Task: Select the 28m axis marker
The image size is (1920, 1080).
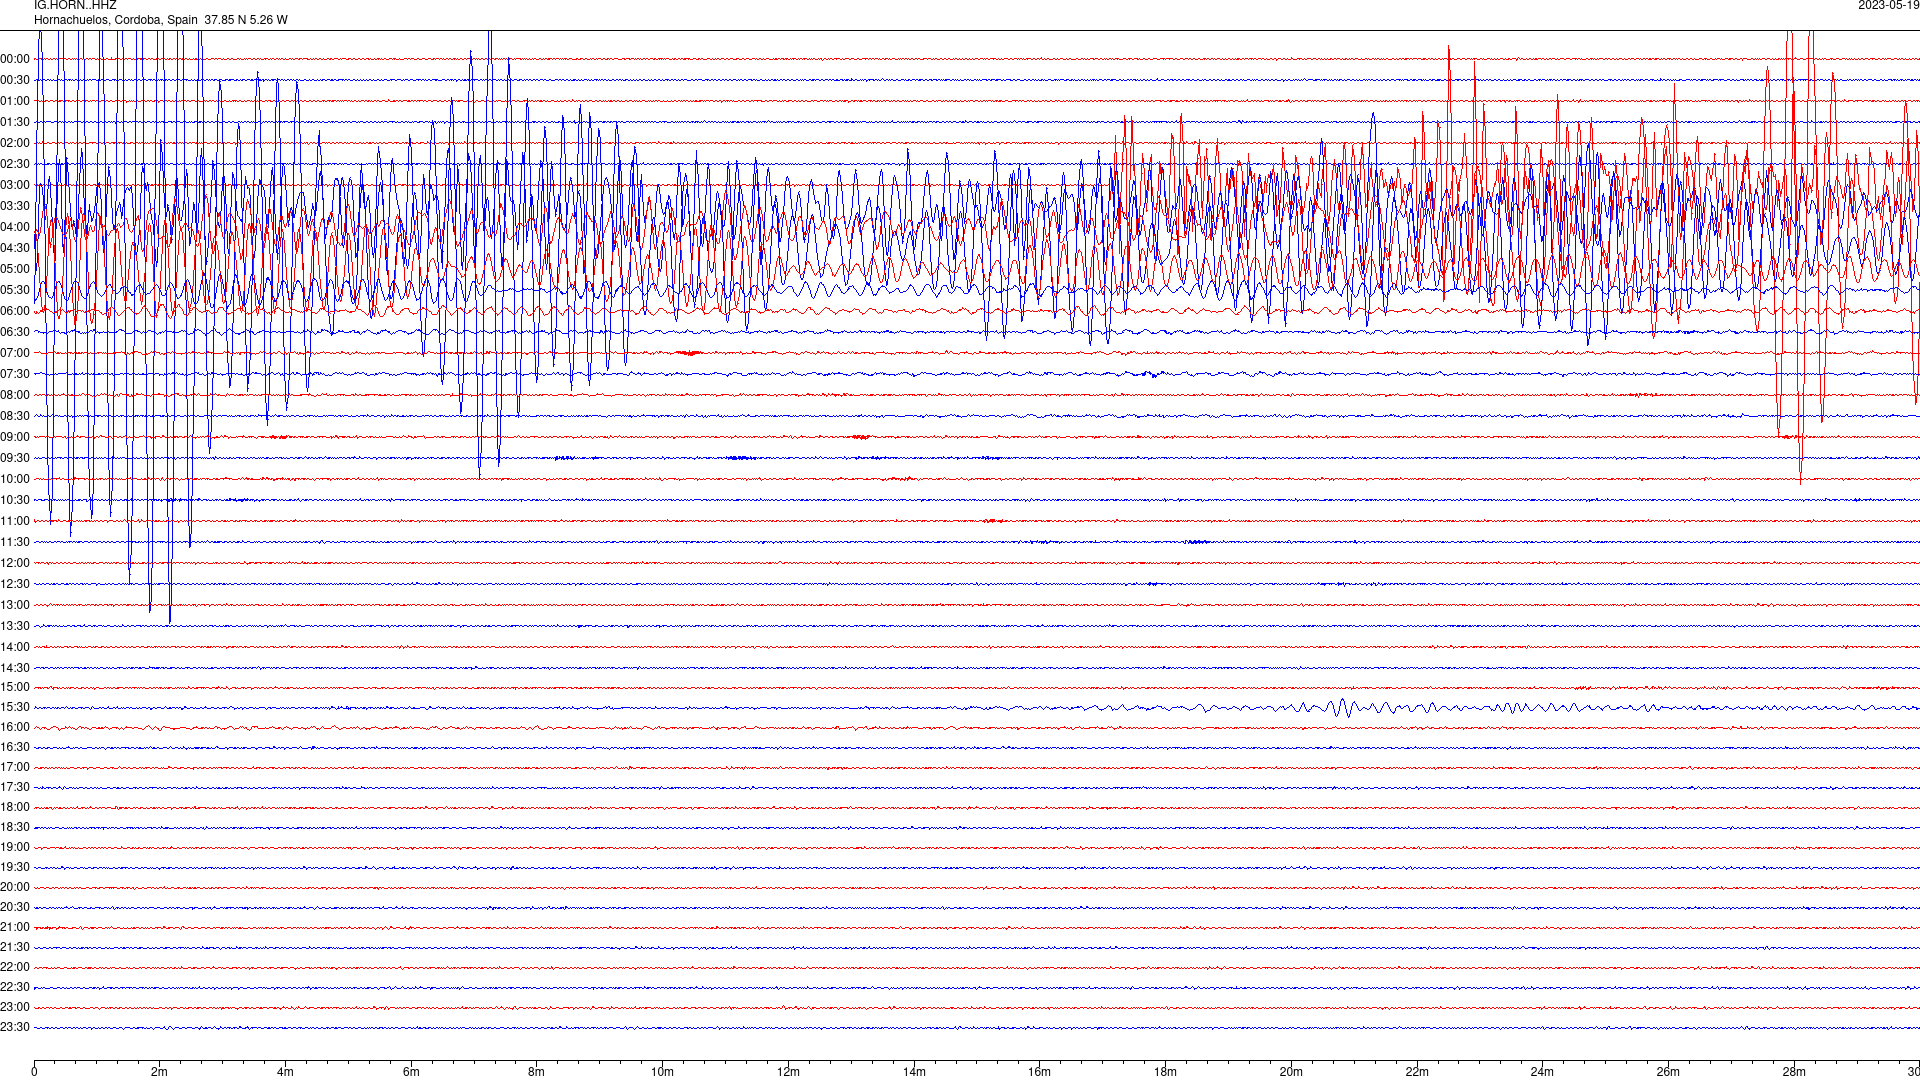Action: click(x=1794, y=1072)
